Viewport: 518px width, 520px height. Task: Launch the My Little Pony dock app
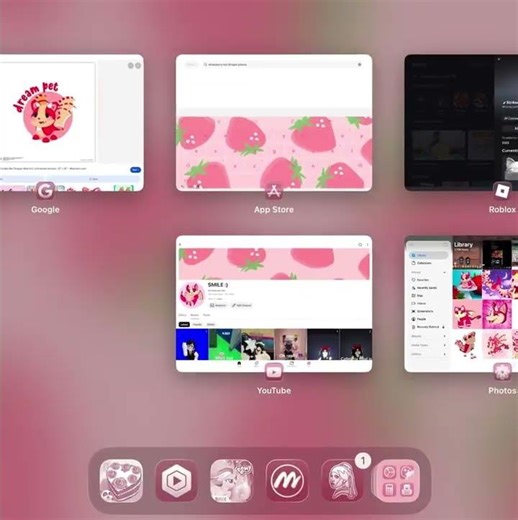pos(232,480)
